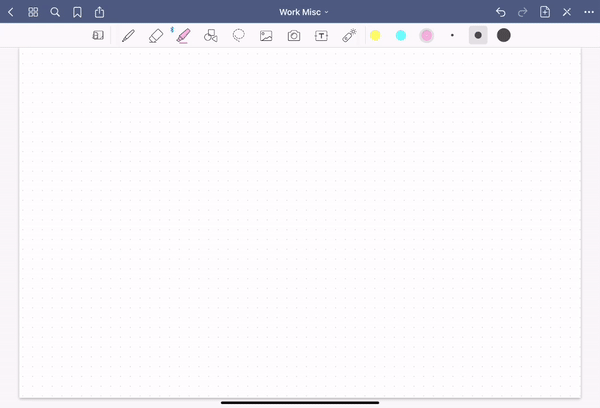Insert an image with the Image tool
This screenshot has width=600, height=408.
(x=266, y=35)
